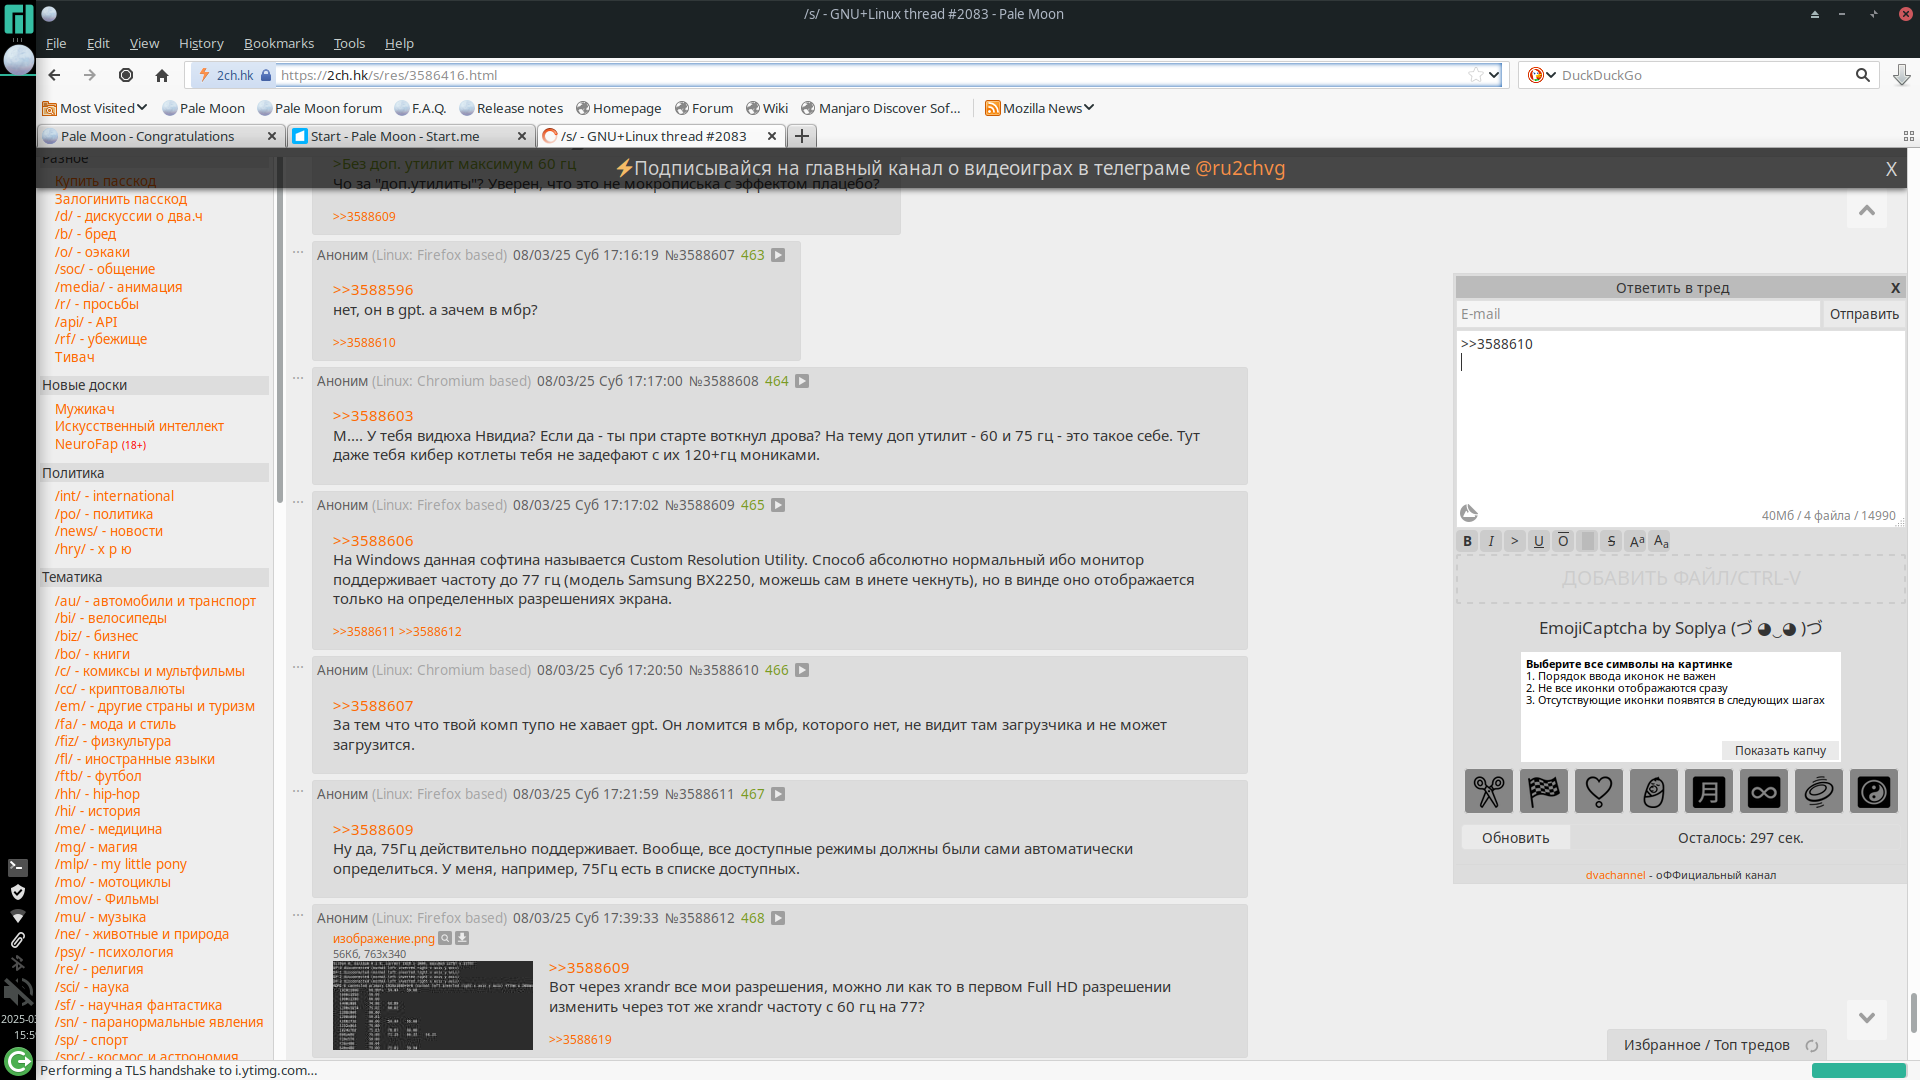This screenshot has width=1920, height=1080.
Task: Run the search with the magnifier icon
Action: point(1862,75)
